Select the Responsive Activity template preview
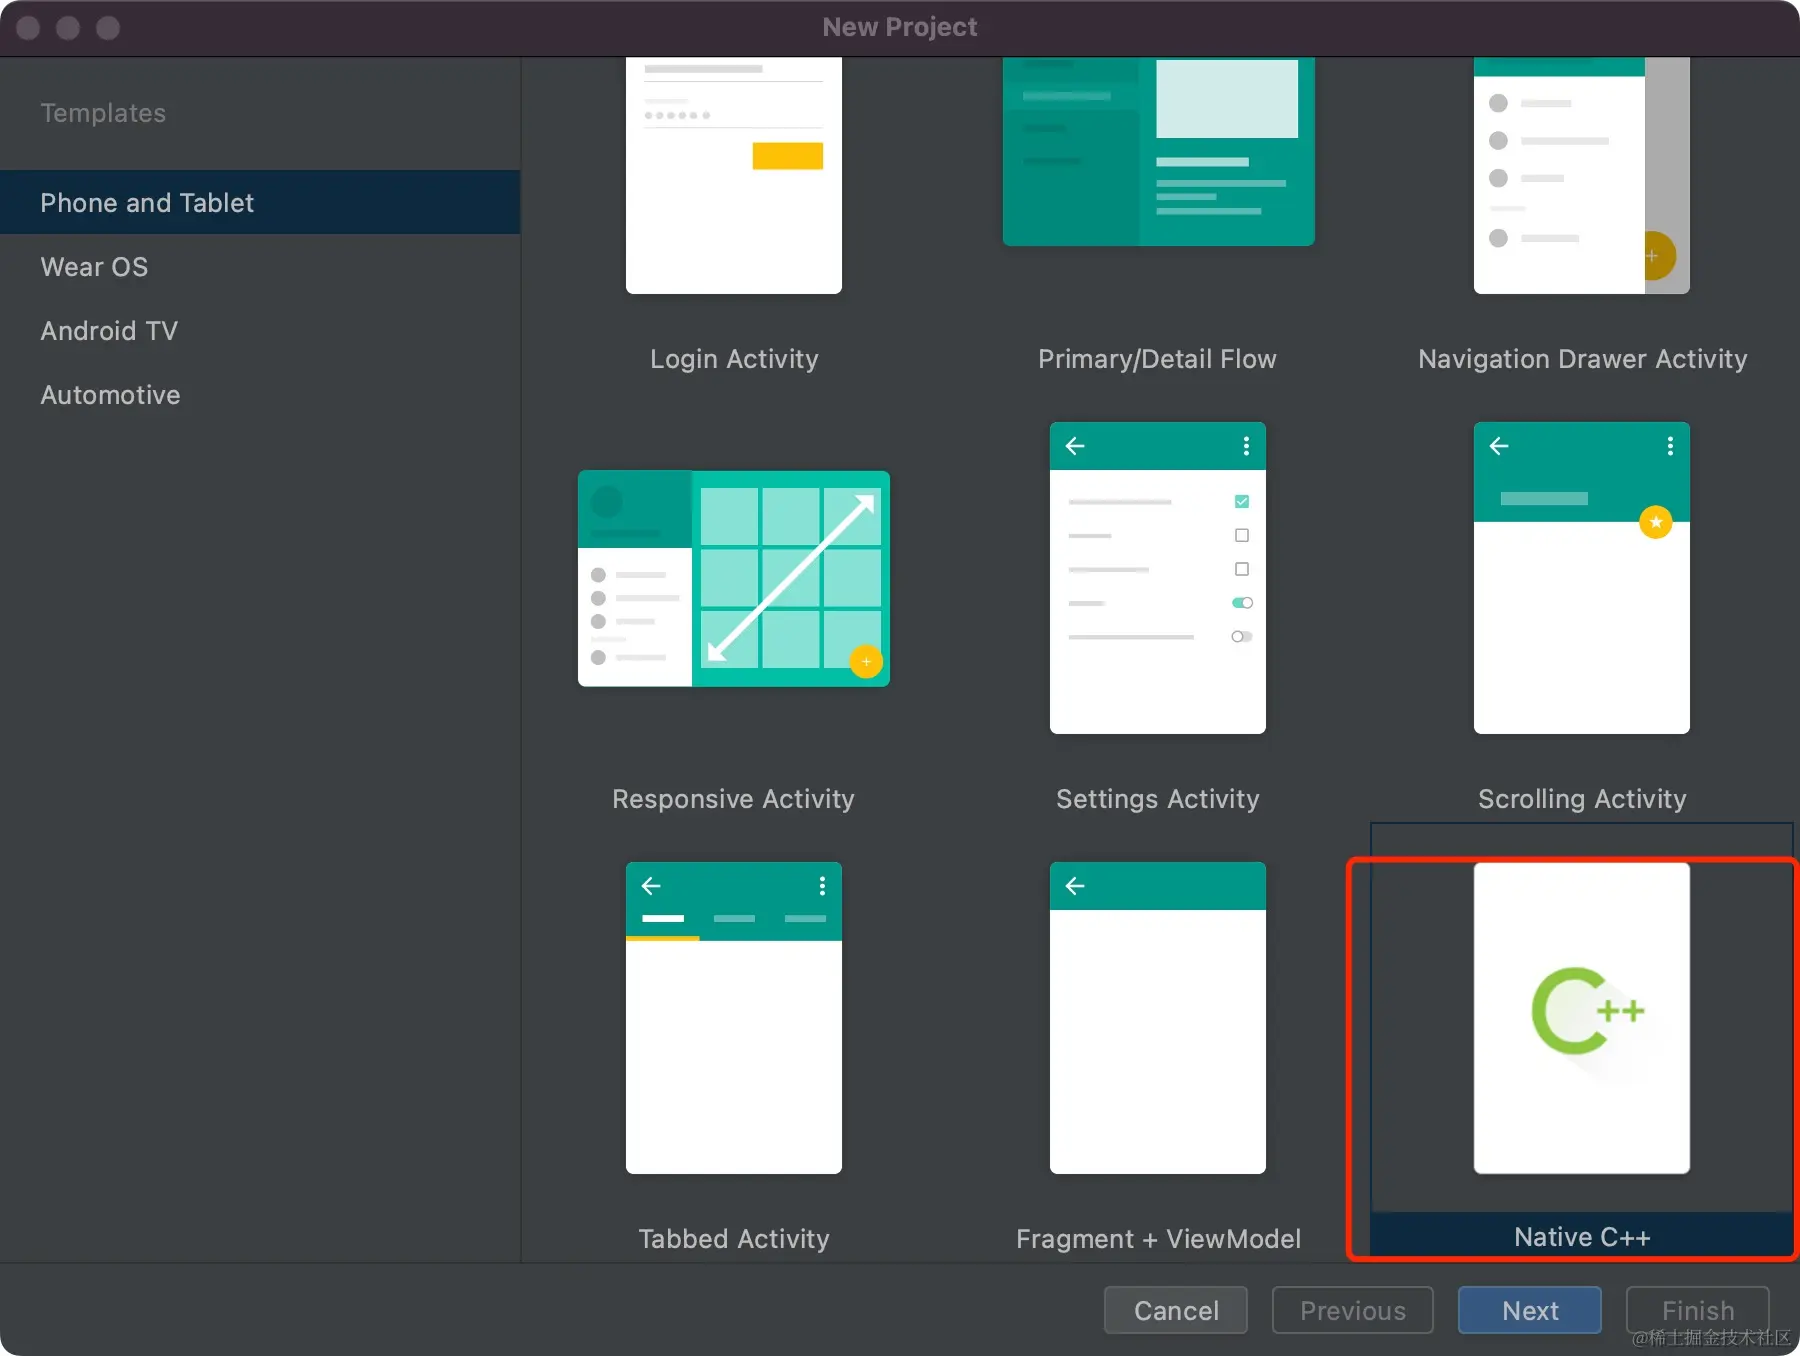 coord(734,578)
